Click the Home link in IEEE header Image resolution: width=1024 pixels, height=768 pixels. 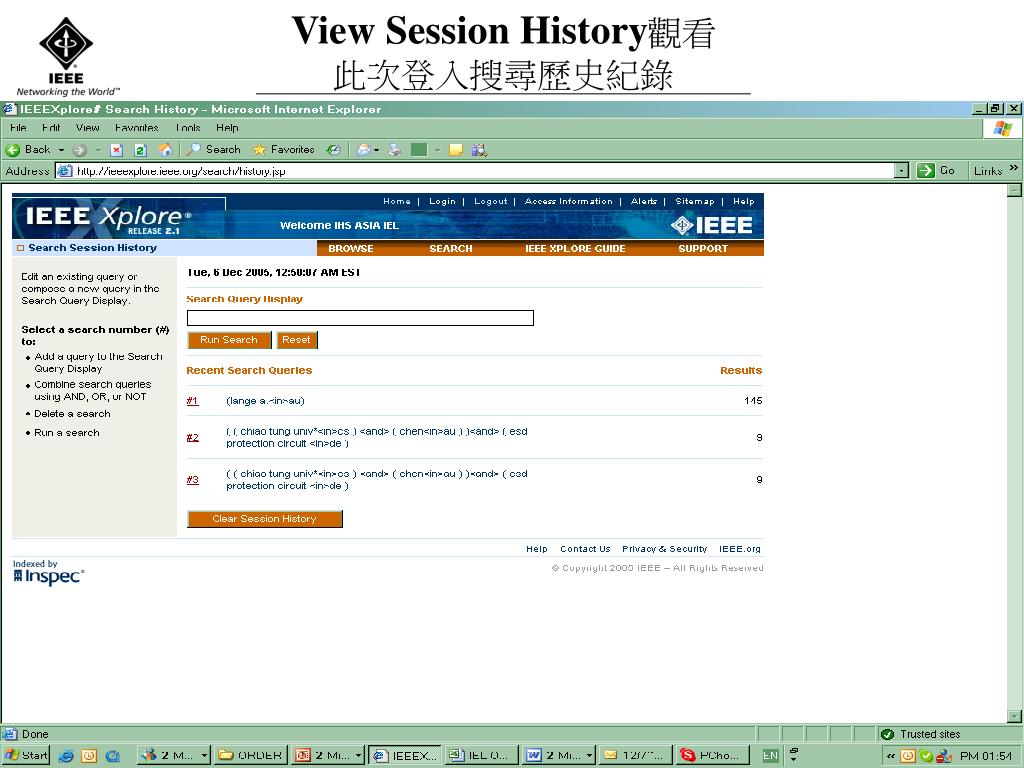pyautogui.click(x=397, y=201)
